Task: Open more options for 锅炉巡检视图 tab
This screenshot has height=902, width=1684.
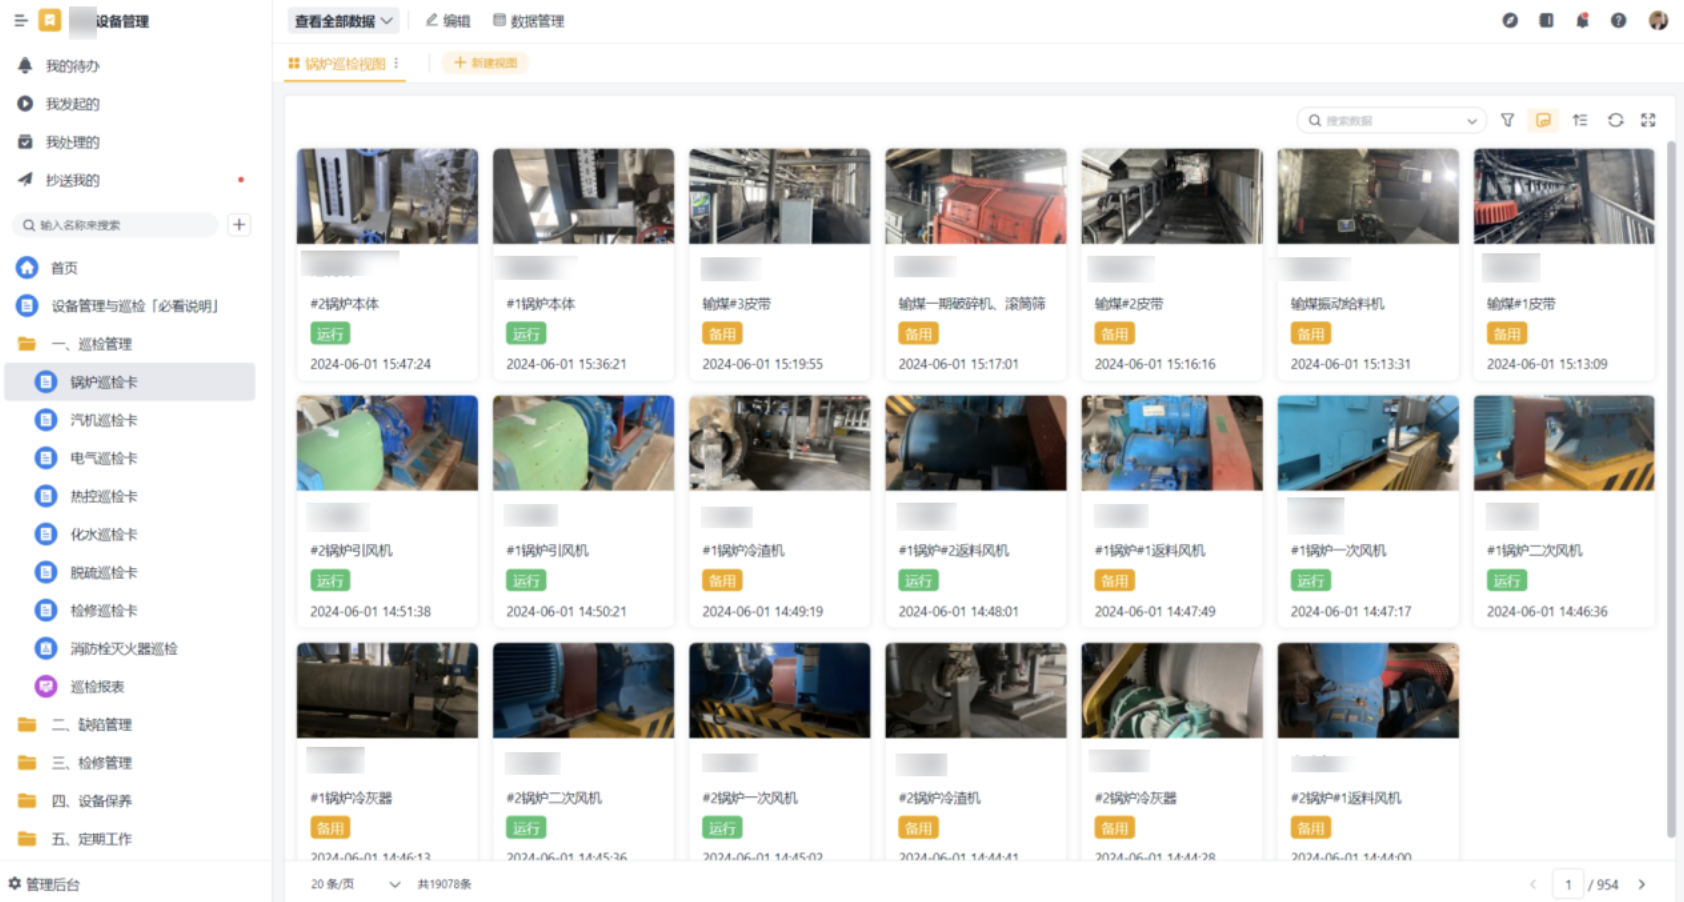Action: pos(396,63)
